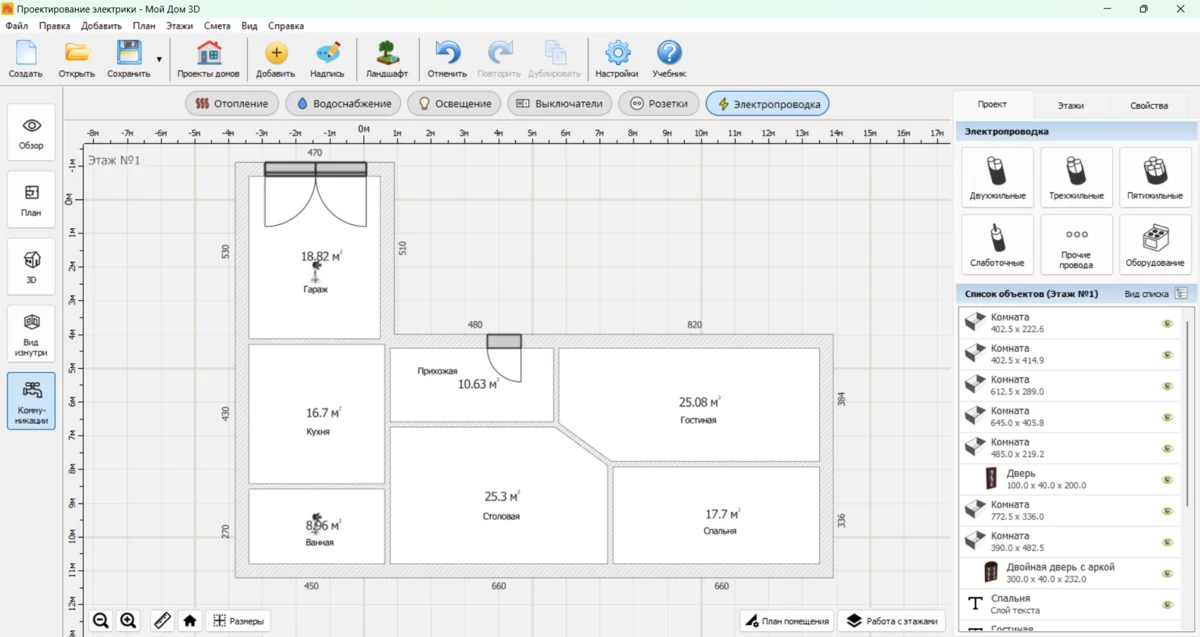Image resolution: width=1200 pixels, height=637 pixels.
Task: Open the Вид изнутри interior view
Action: point(32,334)
